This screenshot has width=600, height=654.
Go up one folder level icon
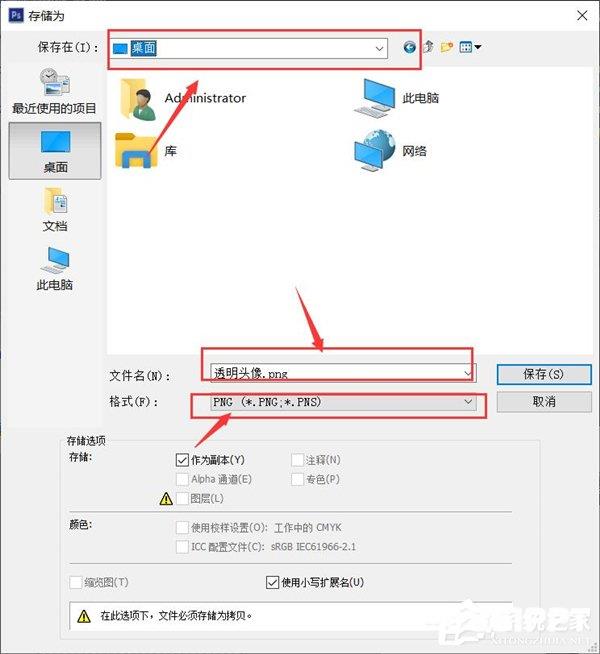(428, 47)
